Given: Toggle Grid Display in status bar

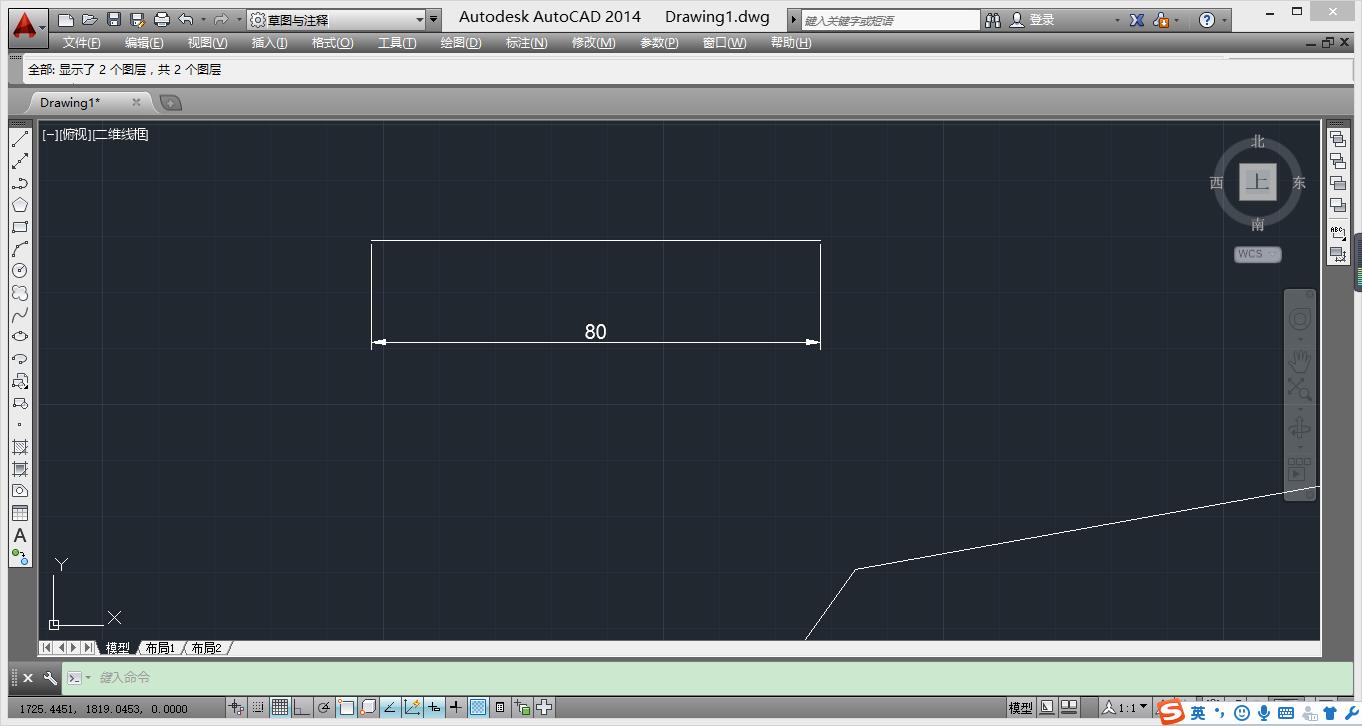Looking at the screenshot, I should pos(280,707).
